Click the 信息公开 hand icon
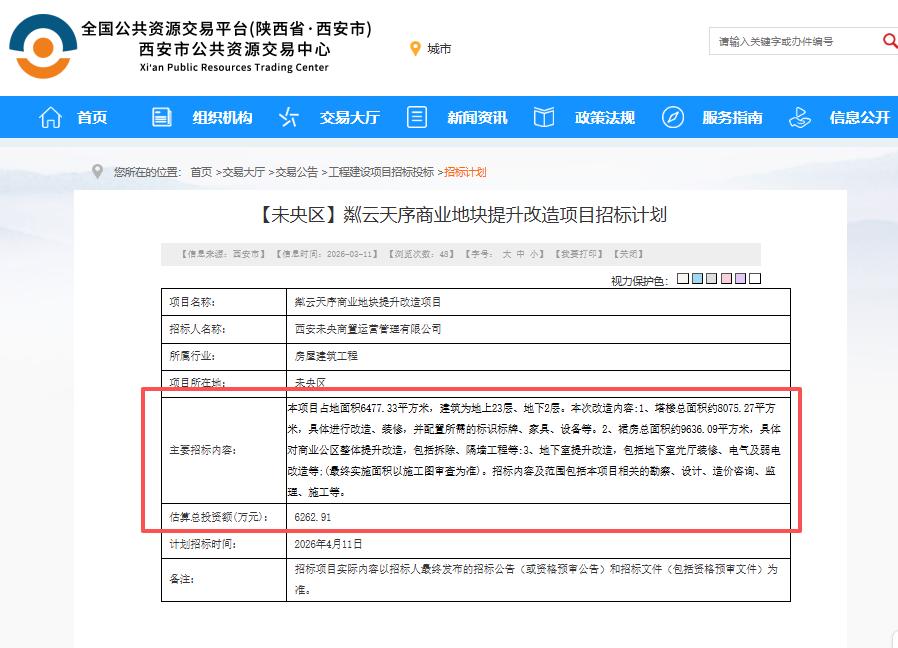The width and height of the screenshot is (898, 648). pyautogui.click(x=800, y=117)
